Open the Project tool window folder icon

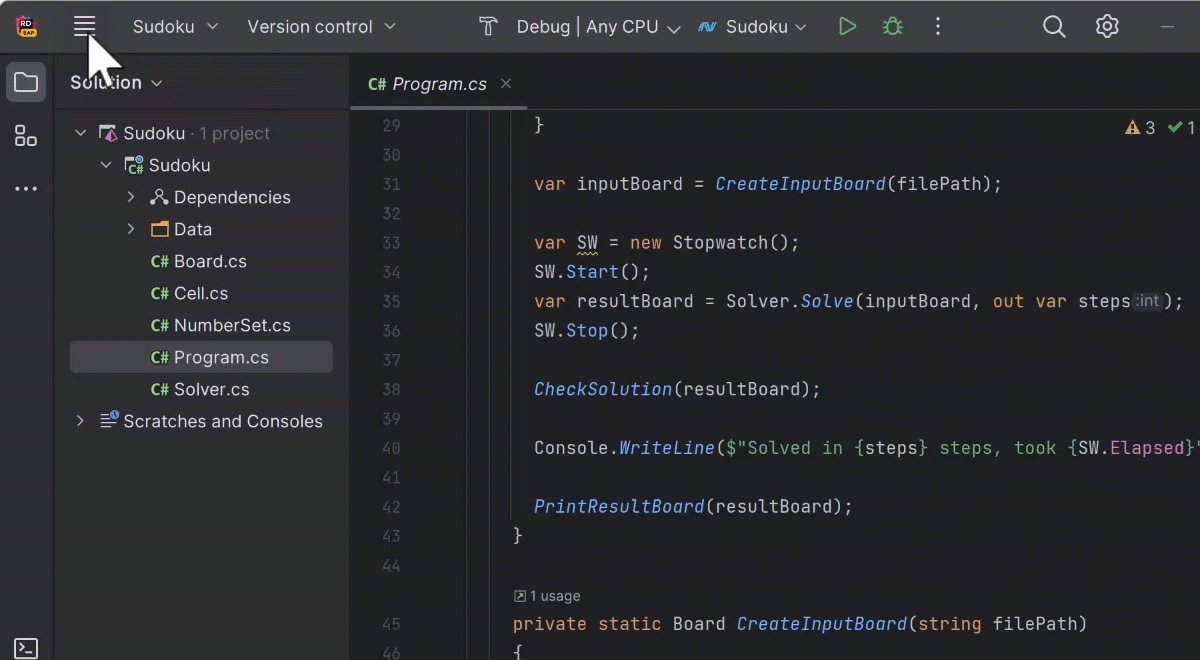26,82
